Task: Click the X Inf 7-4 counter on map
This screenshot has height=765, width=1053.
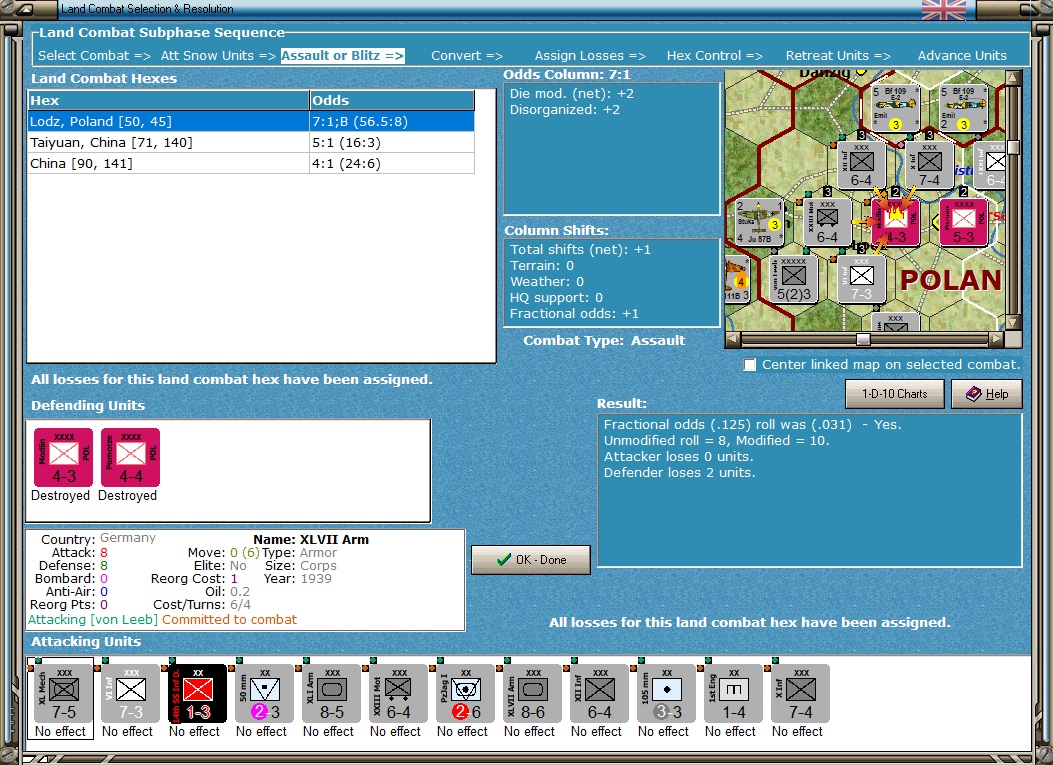Action: click(929, 165)
